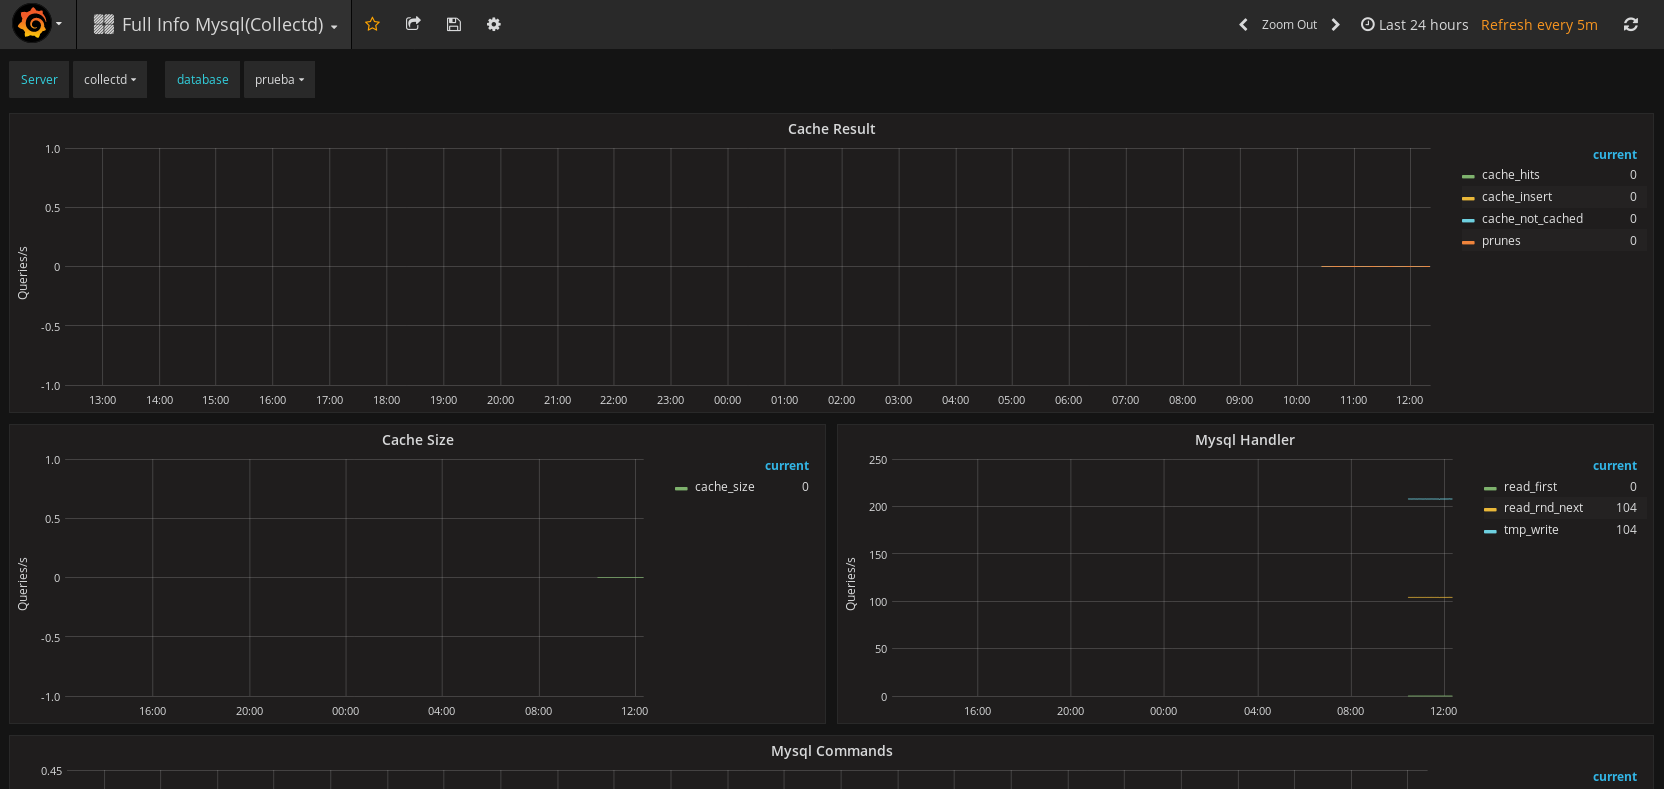Open the prueba database dropdown
The width and height of the screenshot is (1664, 789).
pos(279,80)
